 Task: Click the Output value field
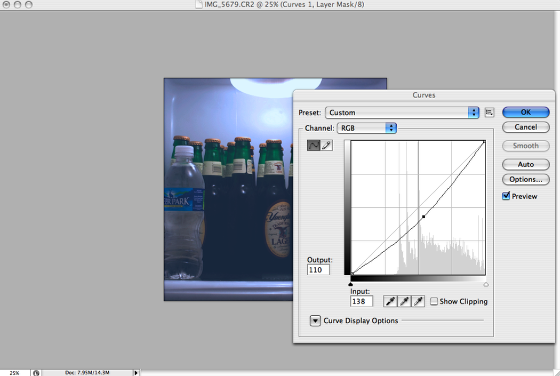318,270
